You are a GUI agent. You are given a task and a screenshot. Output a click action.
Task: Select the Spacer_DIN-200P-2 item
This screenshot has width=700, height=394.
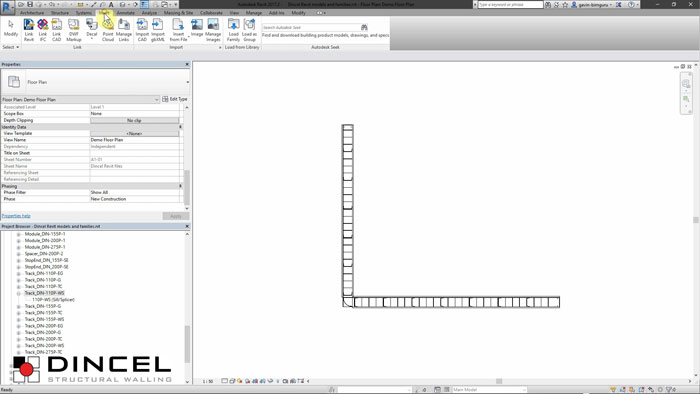click(44, 254)
